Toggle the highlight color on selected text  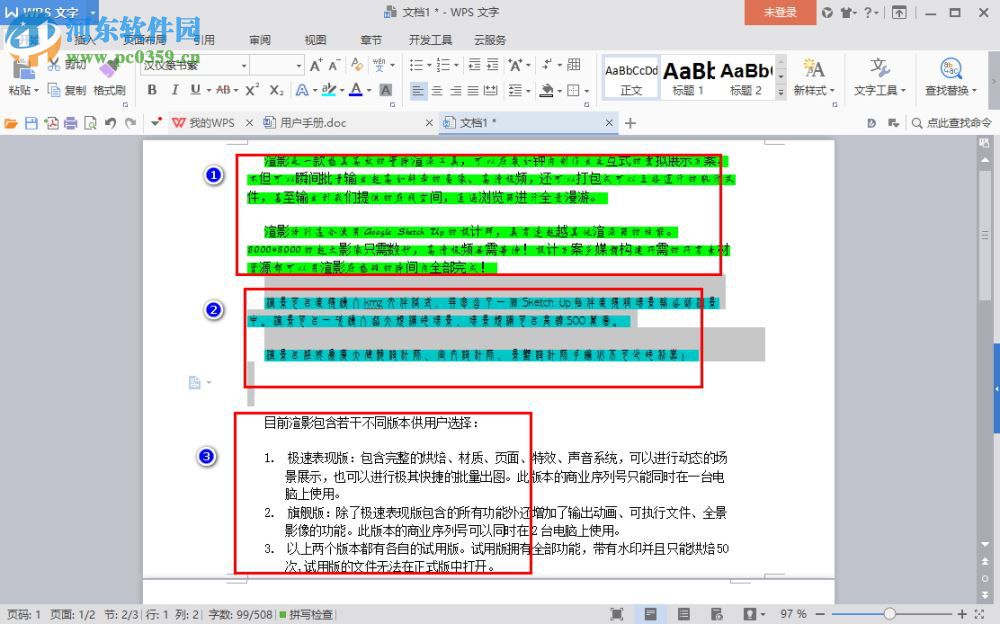[x=330, y=91]
